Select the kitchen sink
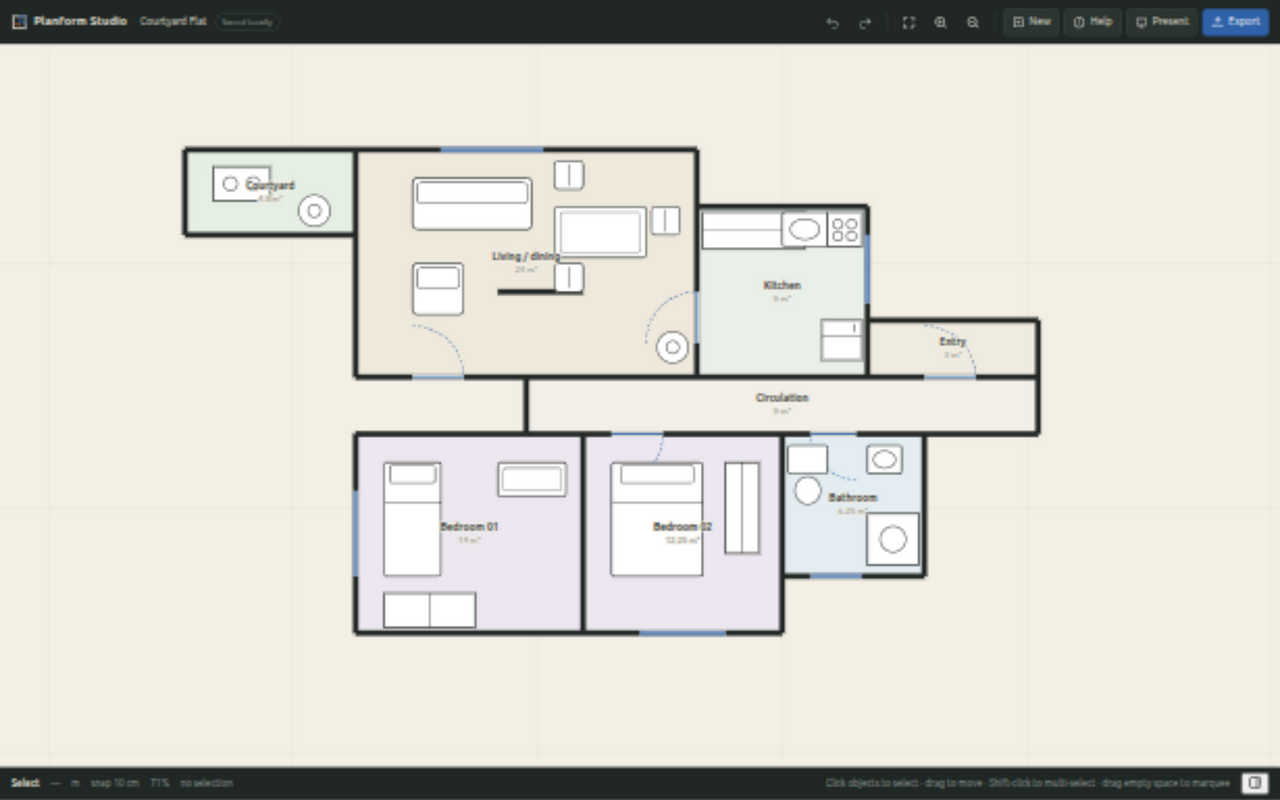Viewport: 1280px width, 800px height. (804, 229)
